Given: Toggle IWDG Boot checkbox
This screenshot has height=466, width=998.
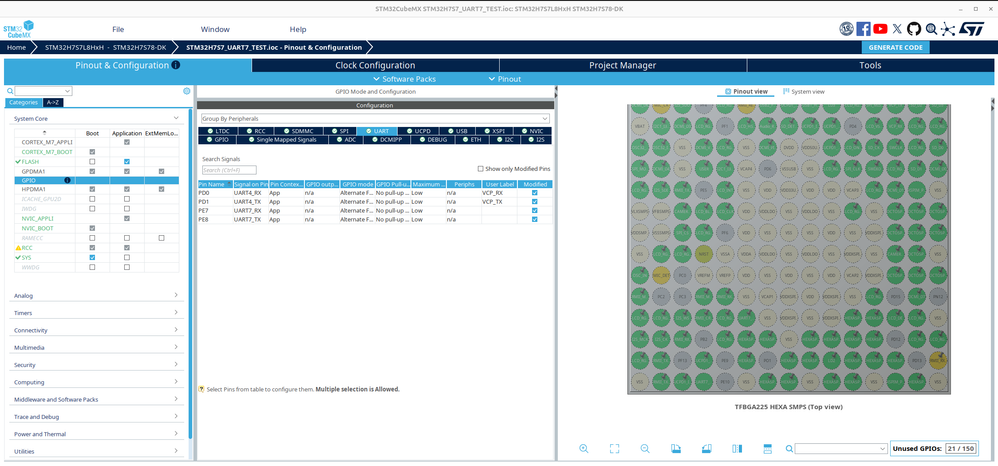Looking at the screenshot, I should click(92, 209).
